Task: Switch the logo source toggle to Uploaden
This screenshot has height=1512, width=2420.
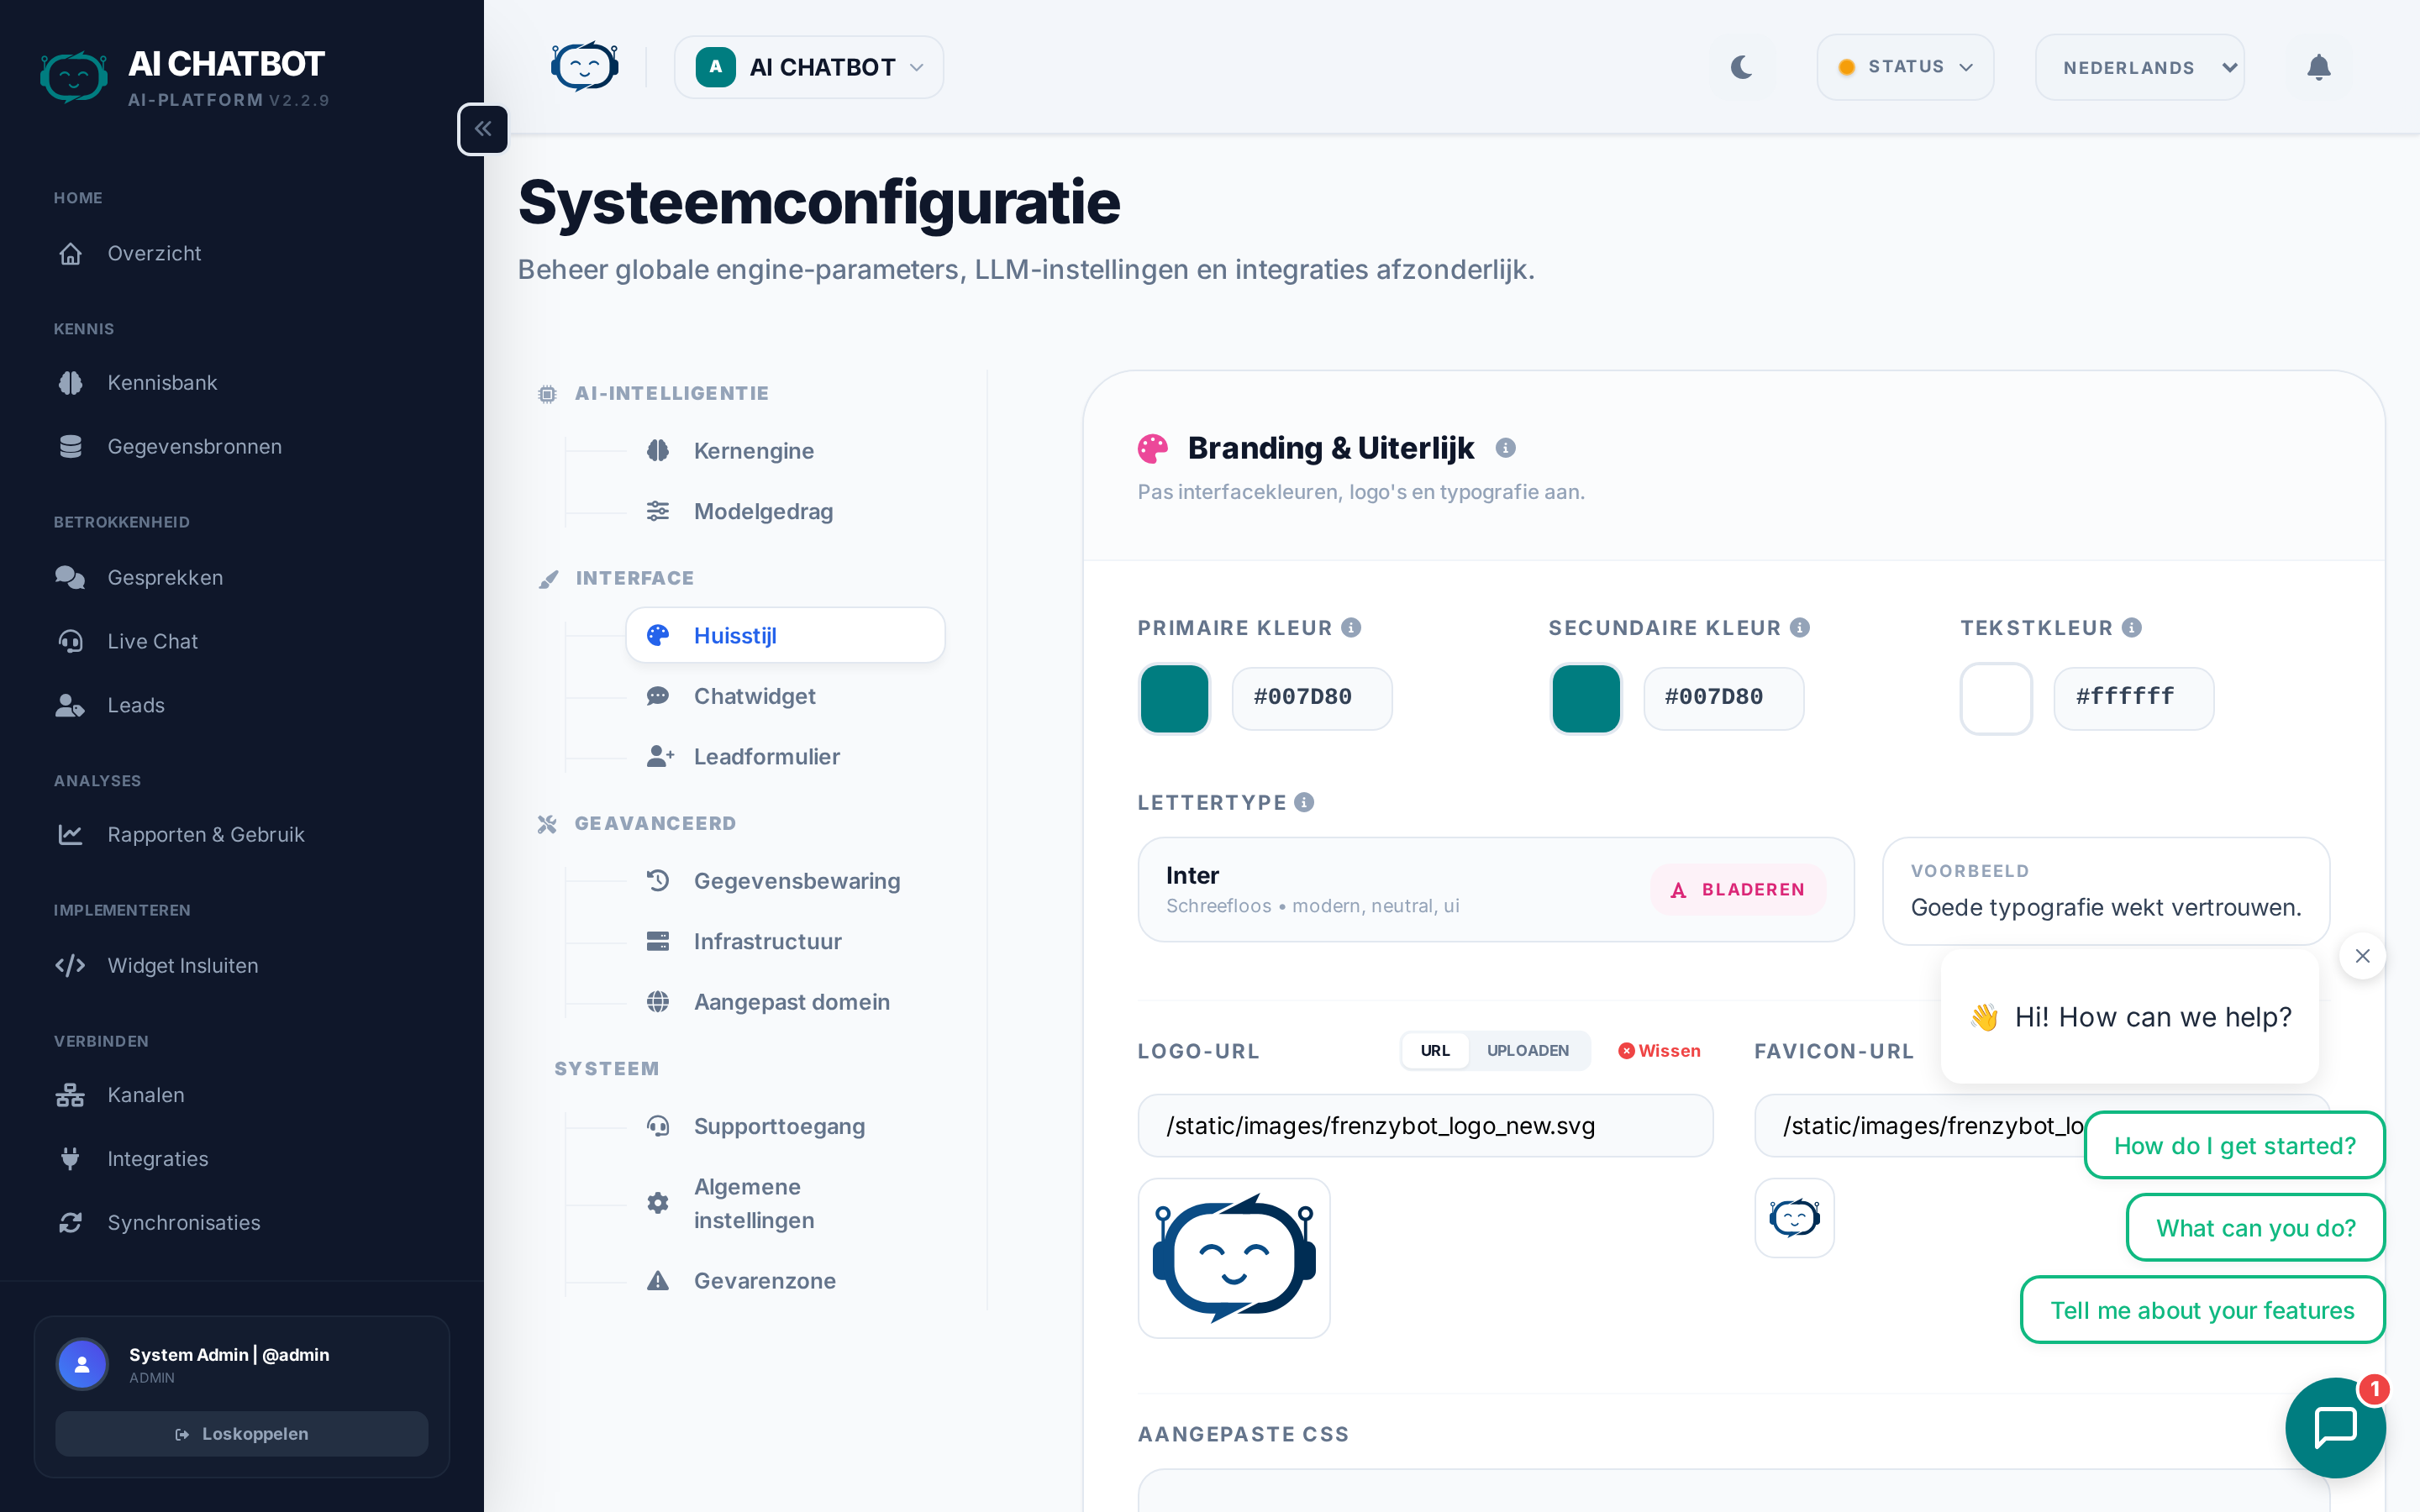Action: [1527, 1051]
